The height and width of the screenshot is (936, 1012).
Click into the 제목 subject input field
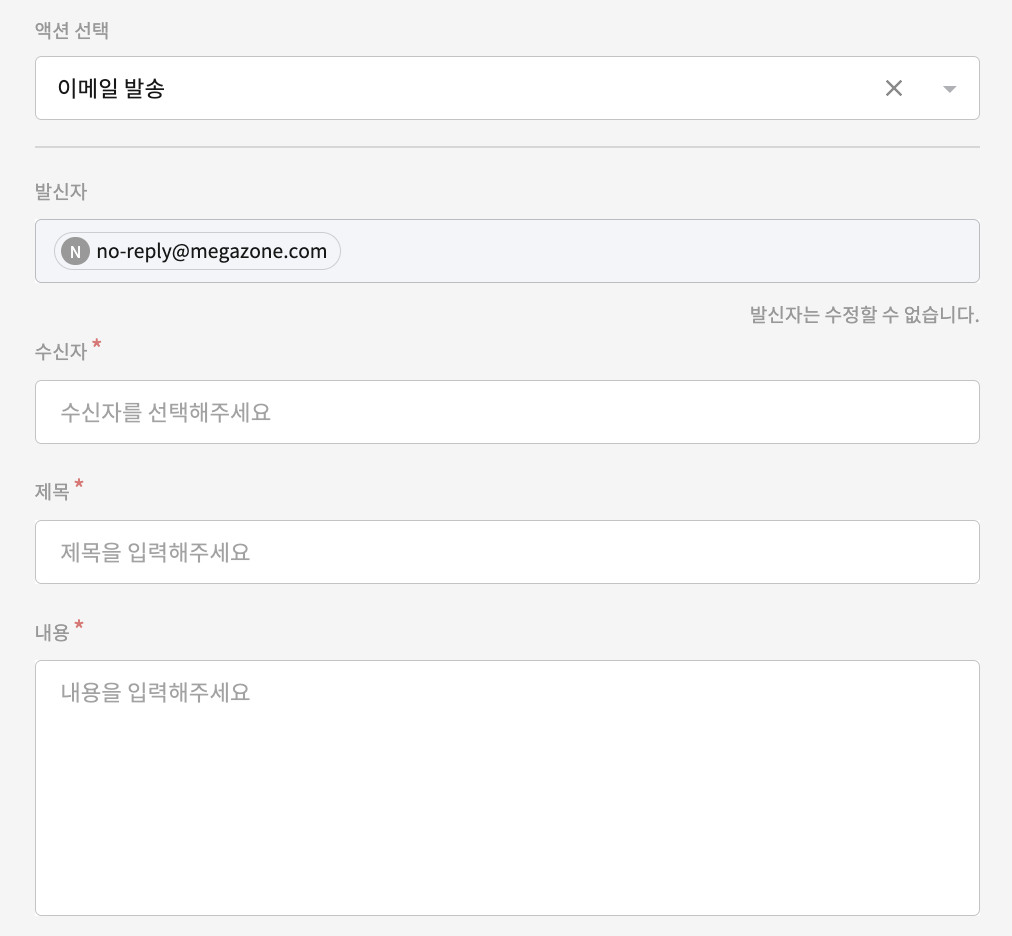pos(506,552)
